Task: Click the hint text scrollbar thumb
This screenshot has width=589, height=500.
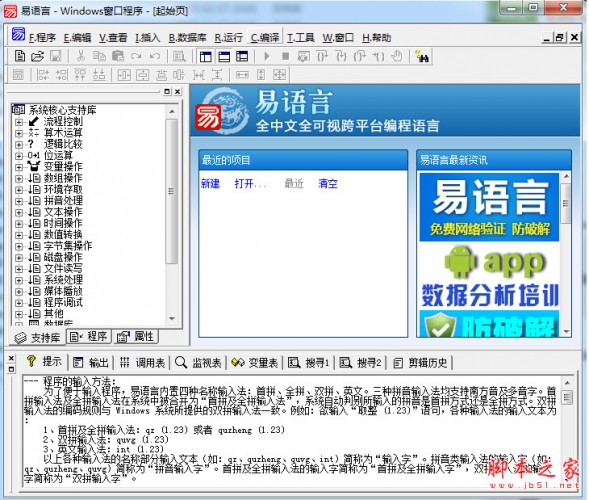Action: pyautogui.click(x=567, y=397)
